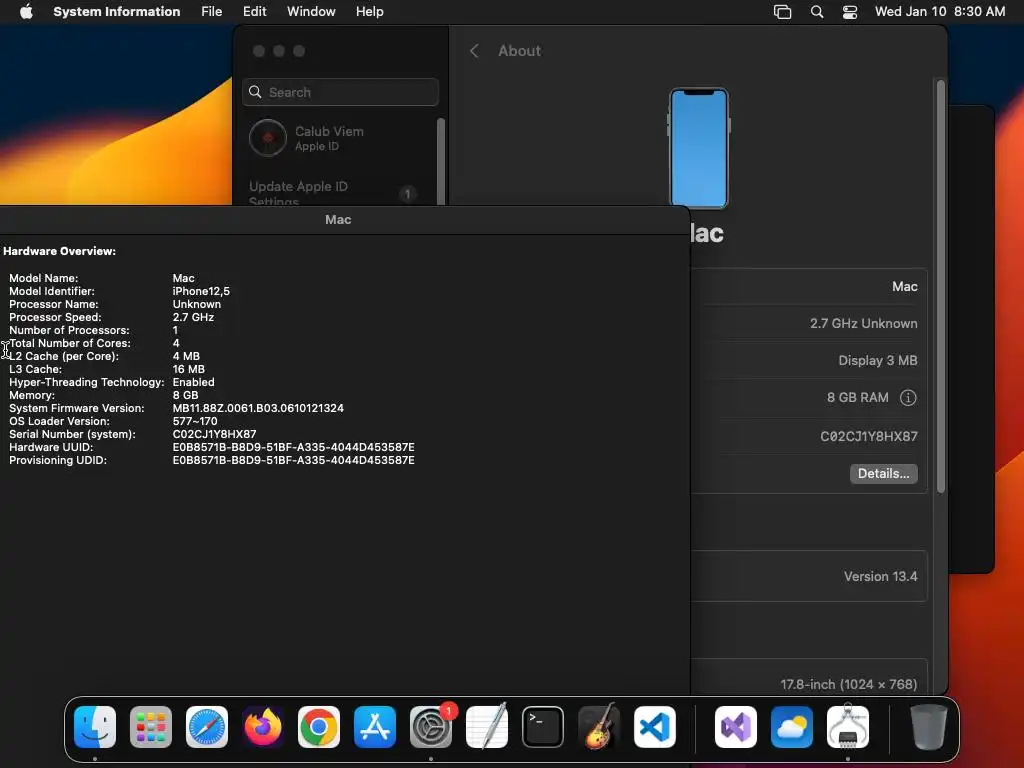1024x768 pixels.
Task: Open the App Store from the Dock
Action: click(375, 727)
